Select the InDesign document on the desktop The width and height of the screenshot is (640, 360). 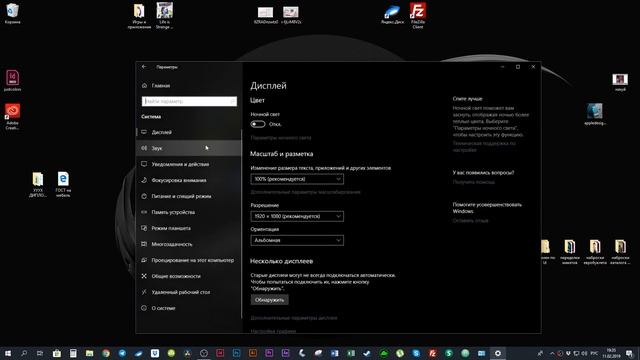tap(12, 80)
